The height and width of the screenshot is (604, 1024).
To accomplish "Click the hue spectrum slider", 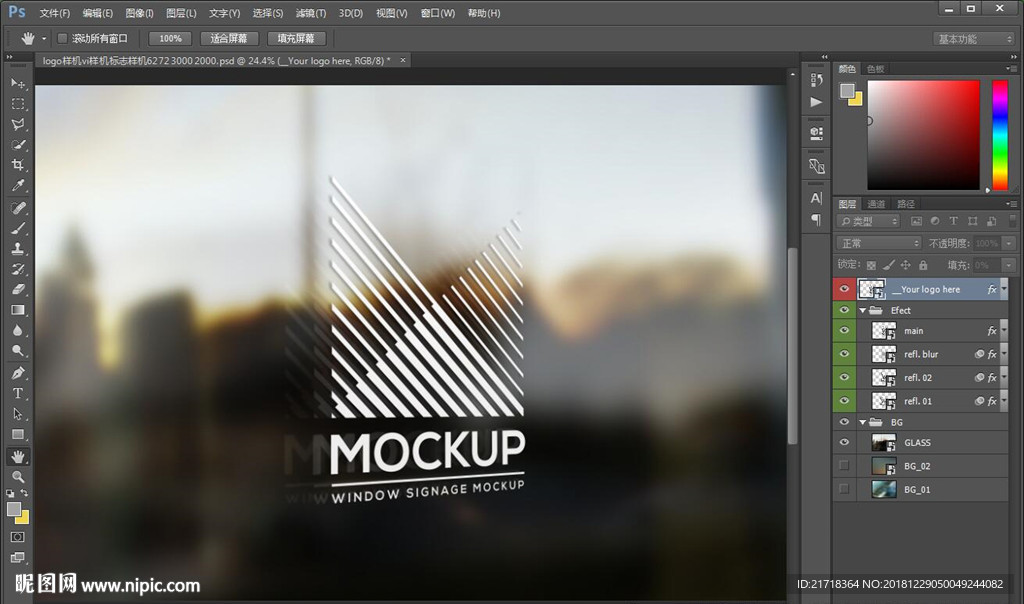I will tap(1000, 135).
